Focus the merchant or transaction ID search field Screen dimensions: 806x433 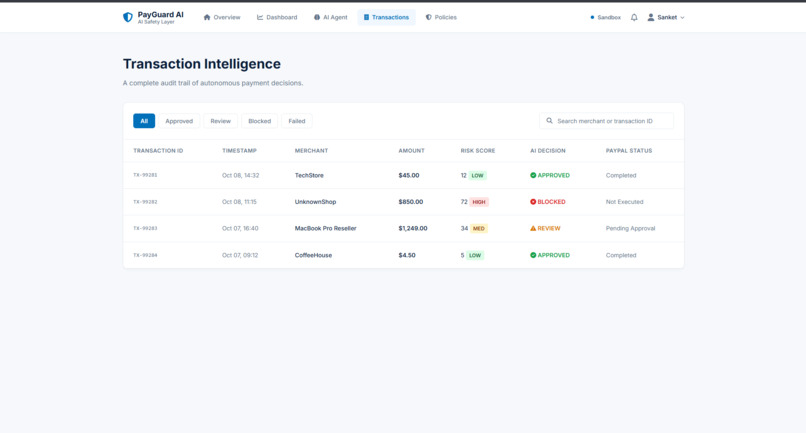click(607, 121)
